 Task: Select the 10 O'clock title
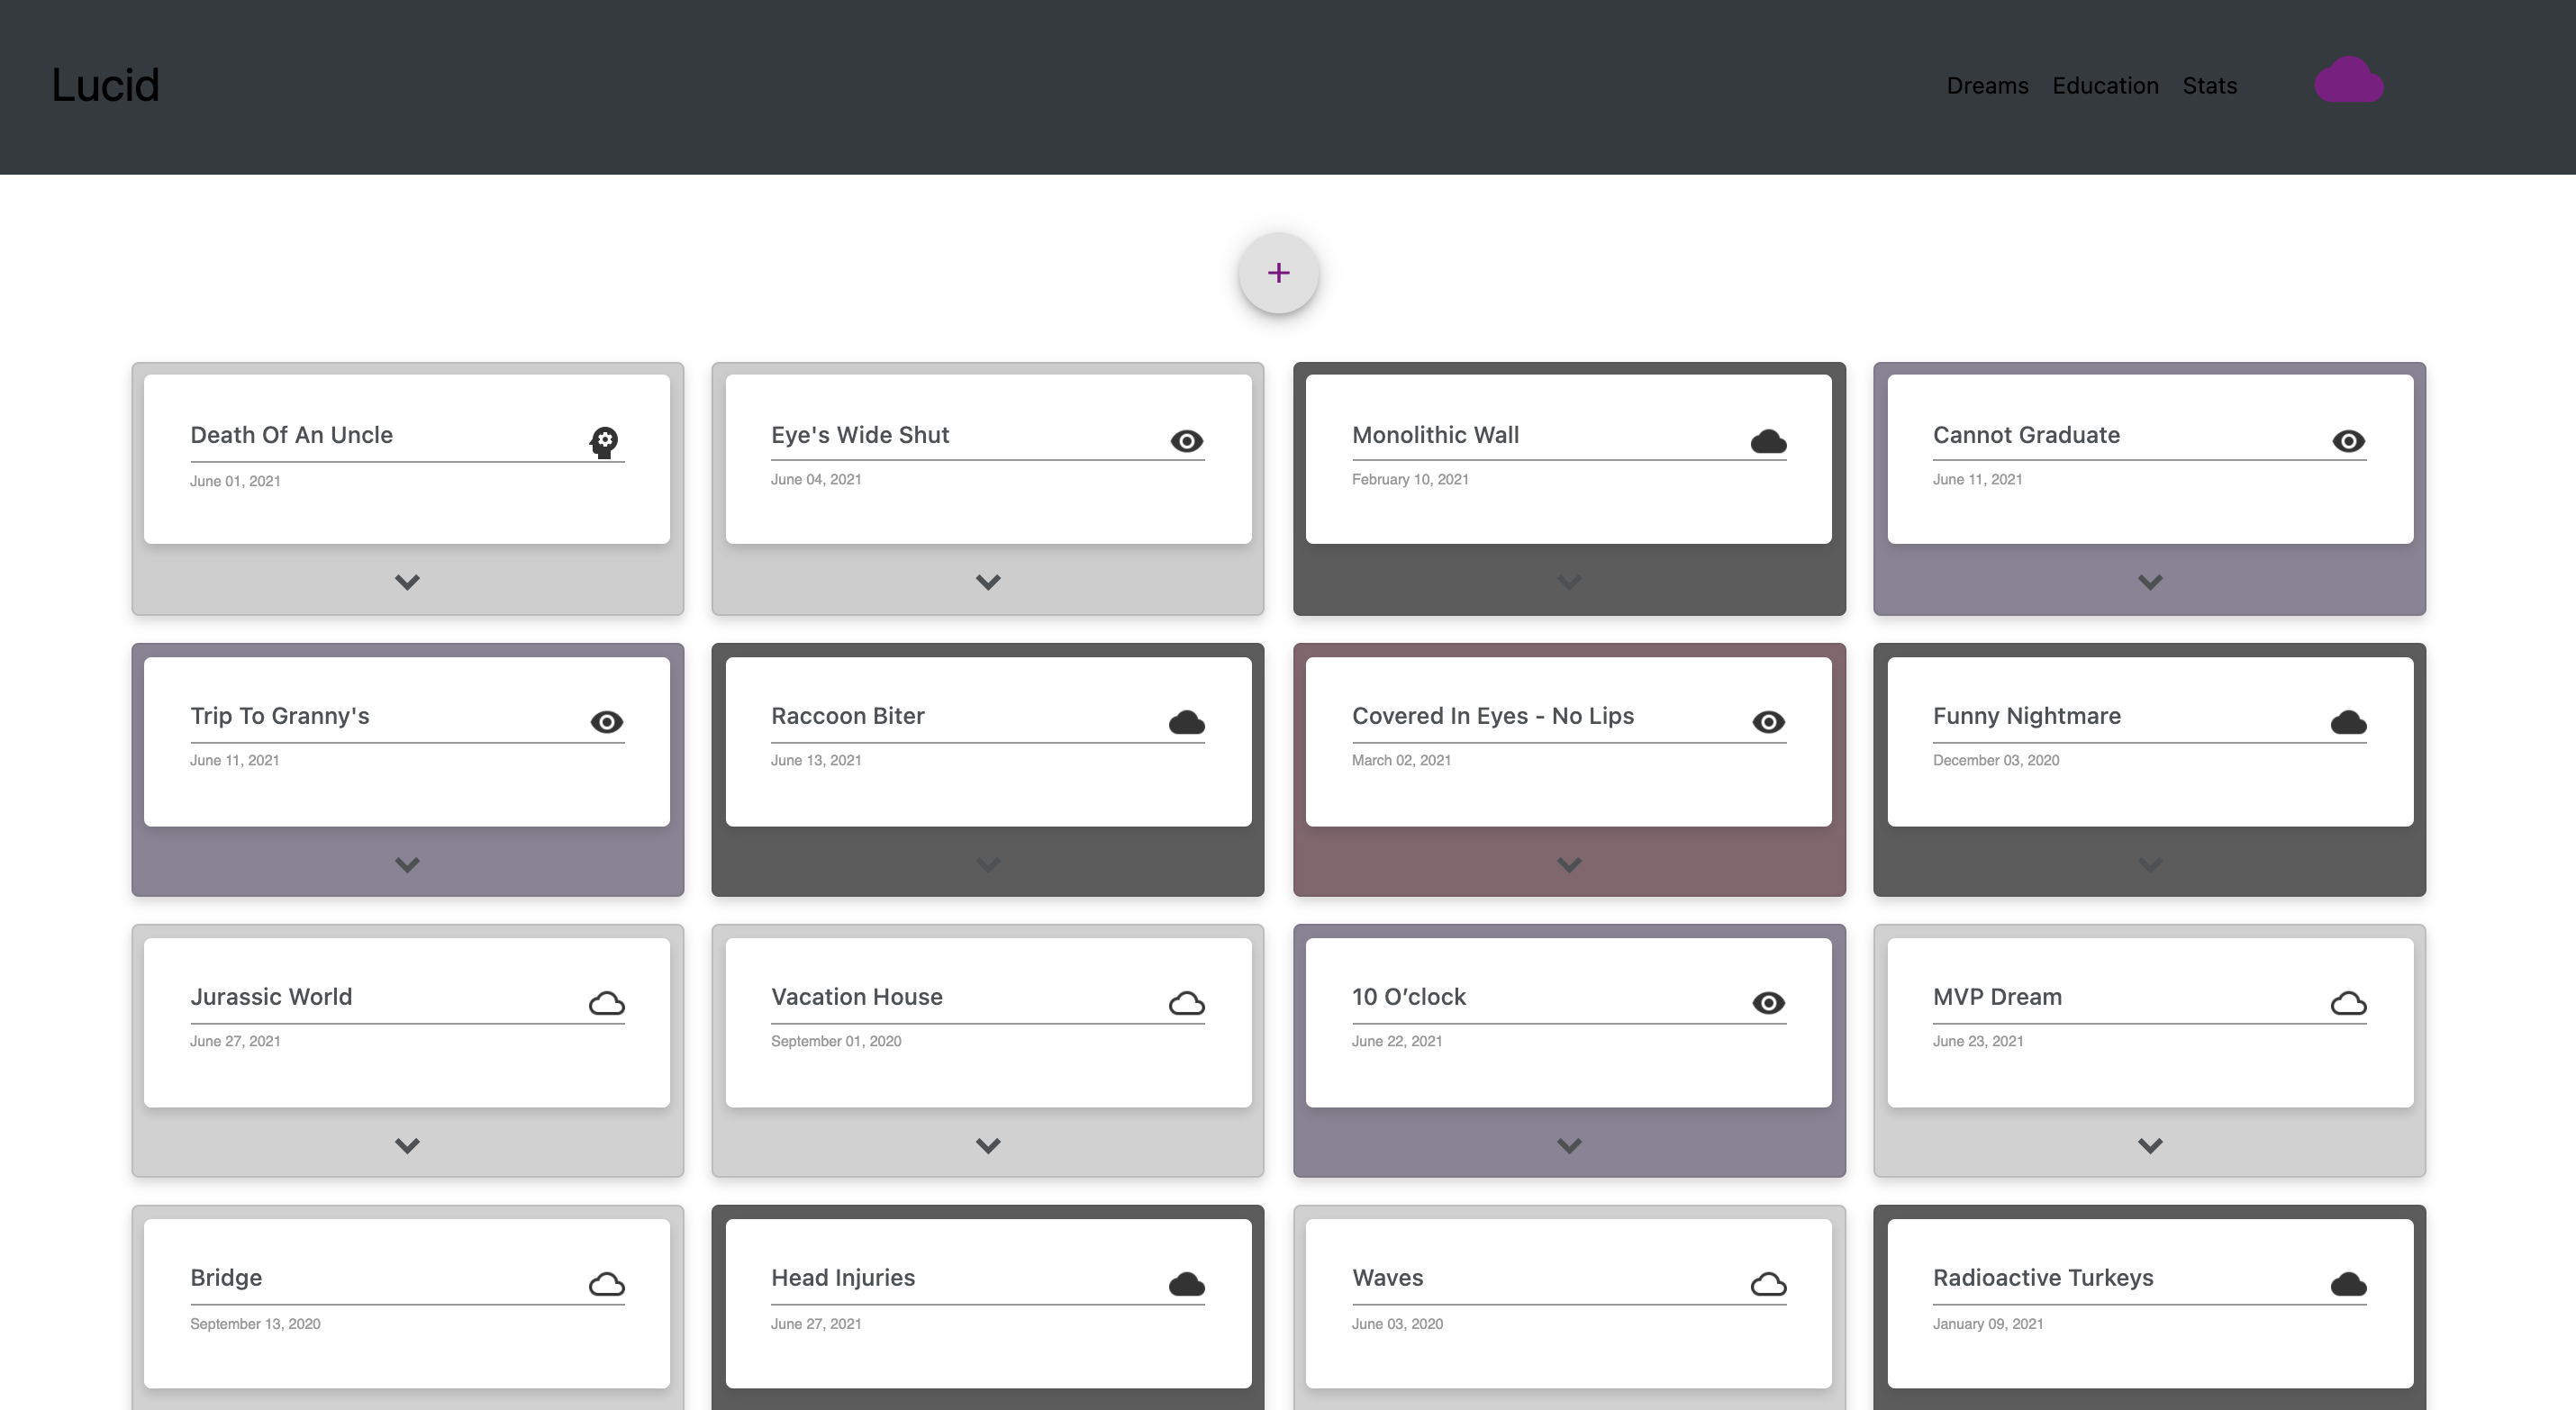pyautogui.click(x=1408, y=997)
